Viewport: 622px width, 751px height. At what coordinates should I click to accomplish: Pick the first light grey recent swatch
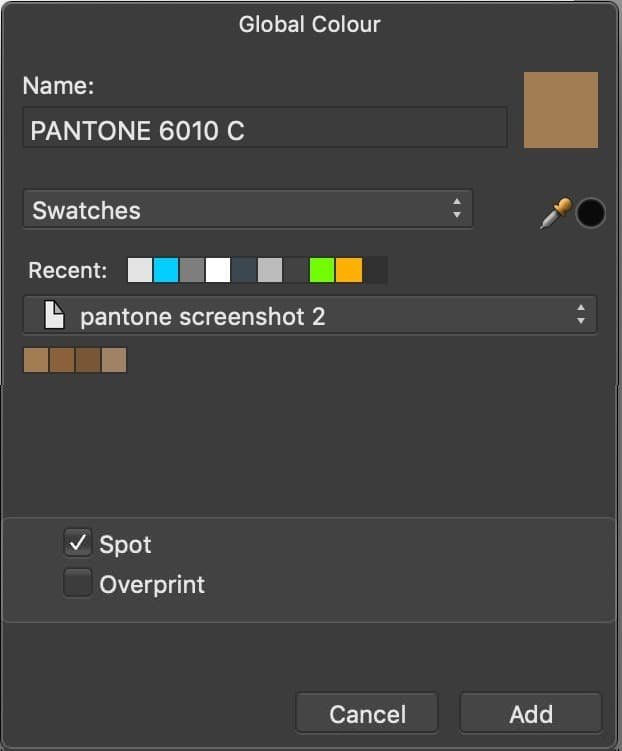[140, 270]
